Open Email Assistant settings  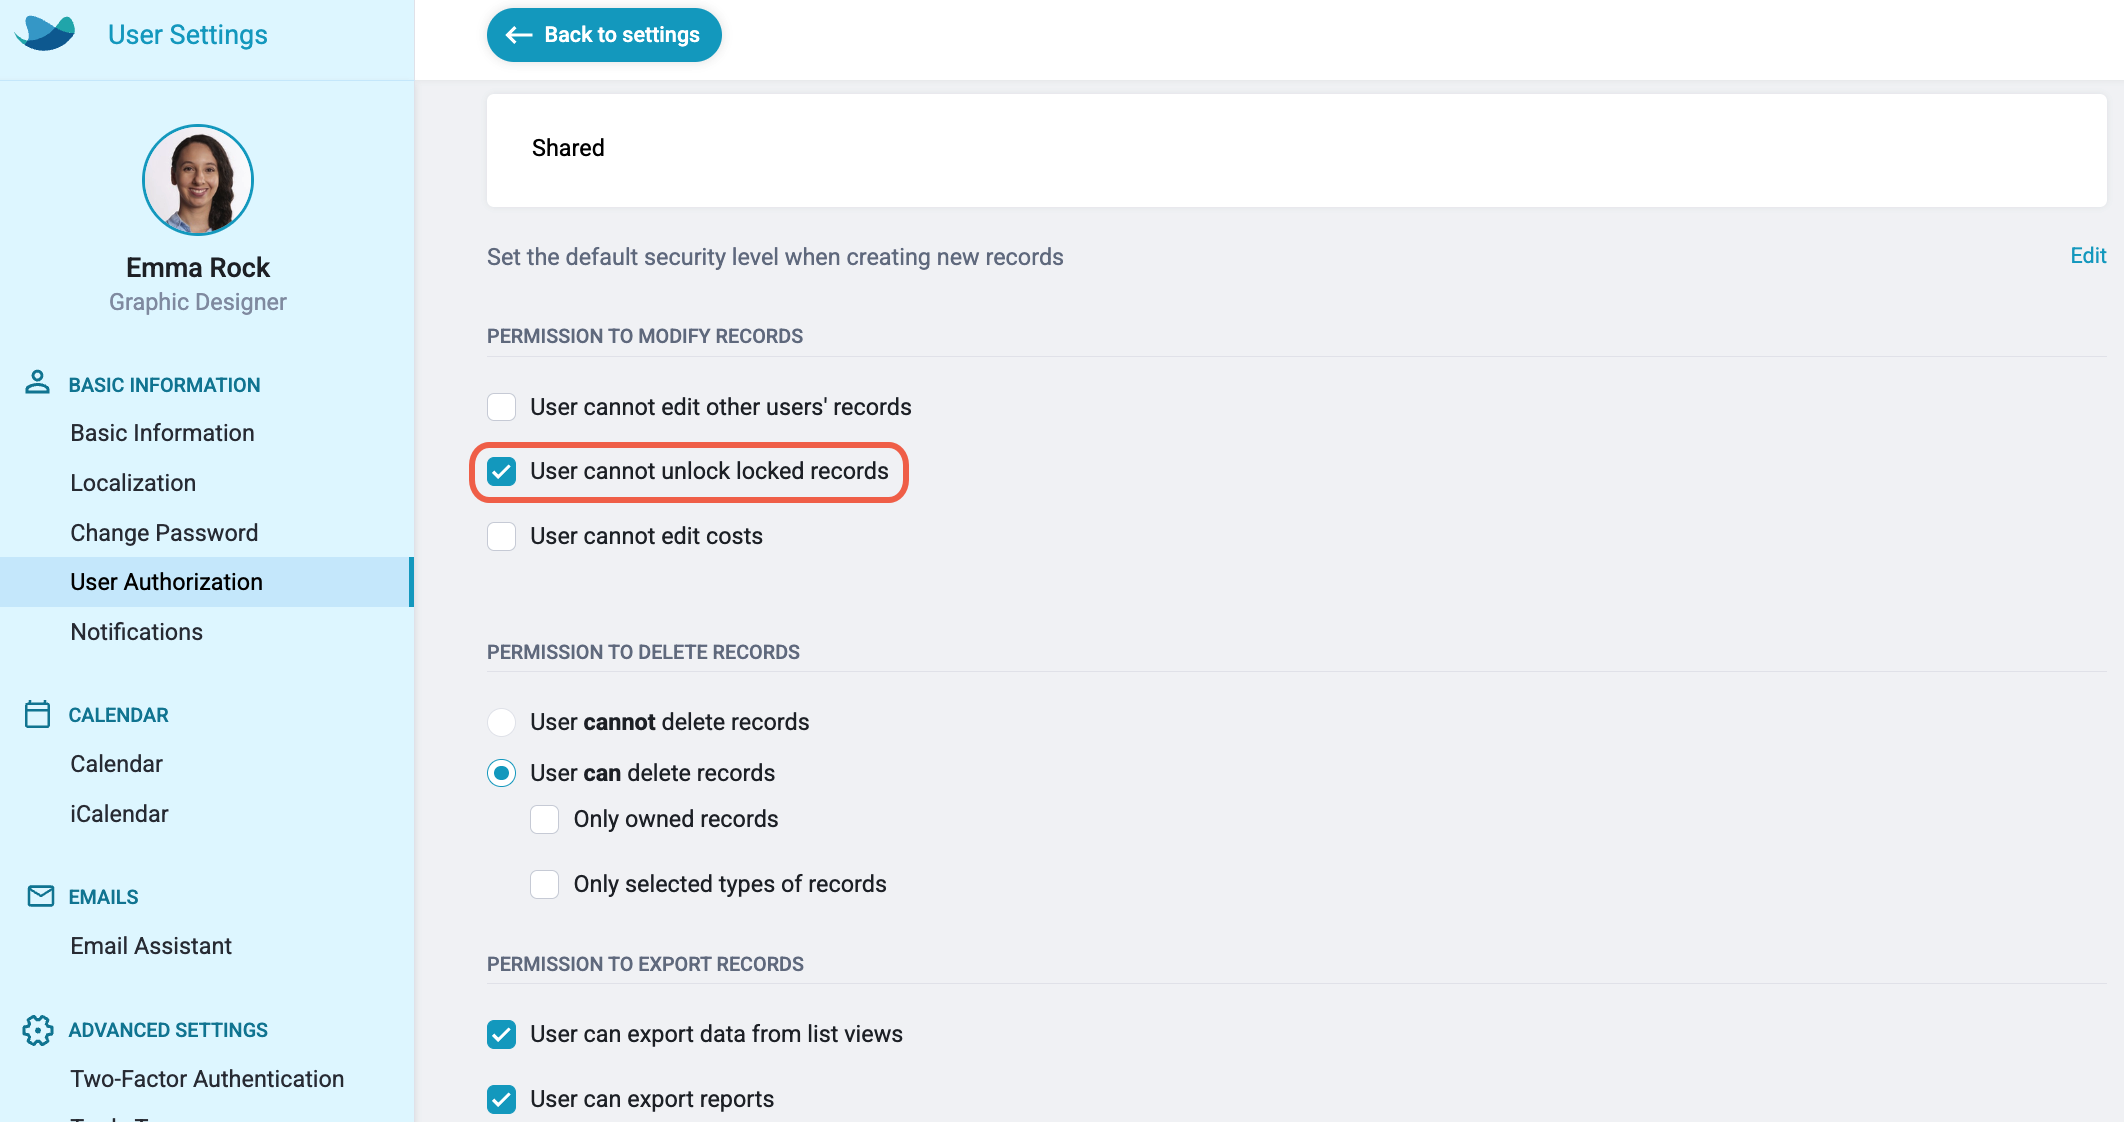click(151, 946)
